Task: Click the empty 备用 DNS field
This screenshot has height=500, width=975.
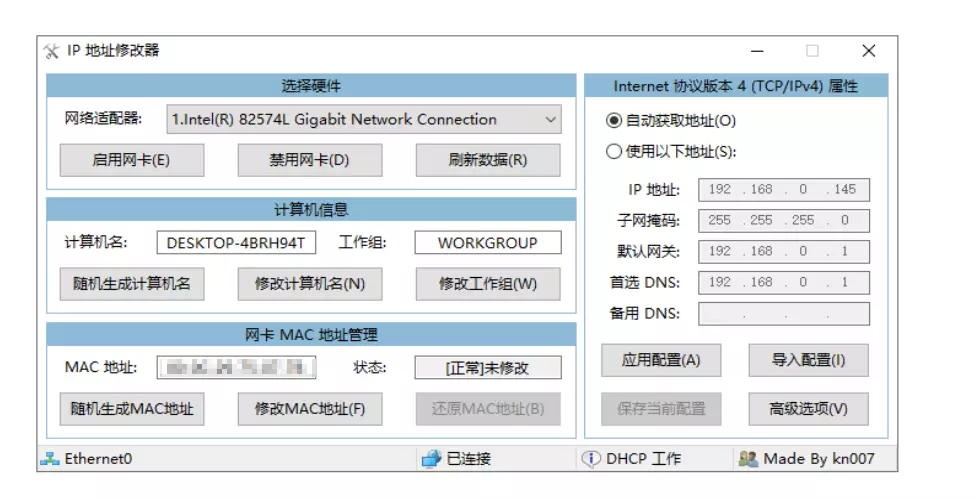Action: point(784,314)
